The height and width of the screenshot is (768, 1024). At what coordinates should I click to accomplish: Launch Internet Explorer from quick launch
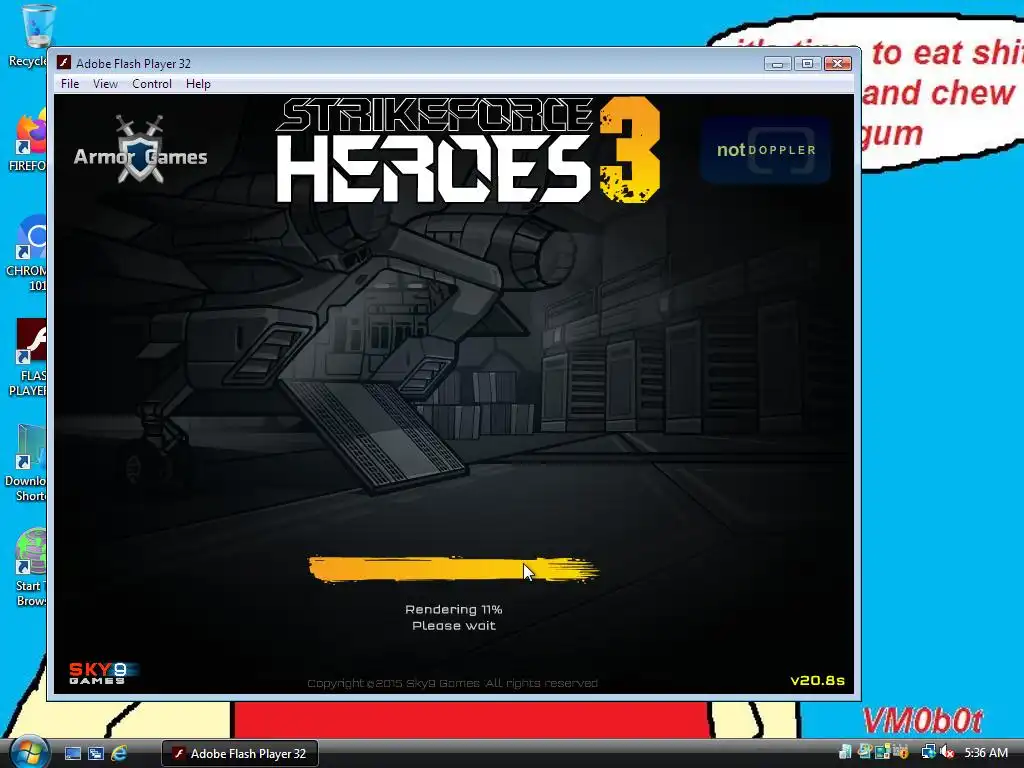[119, 754]
